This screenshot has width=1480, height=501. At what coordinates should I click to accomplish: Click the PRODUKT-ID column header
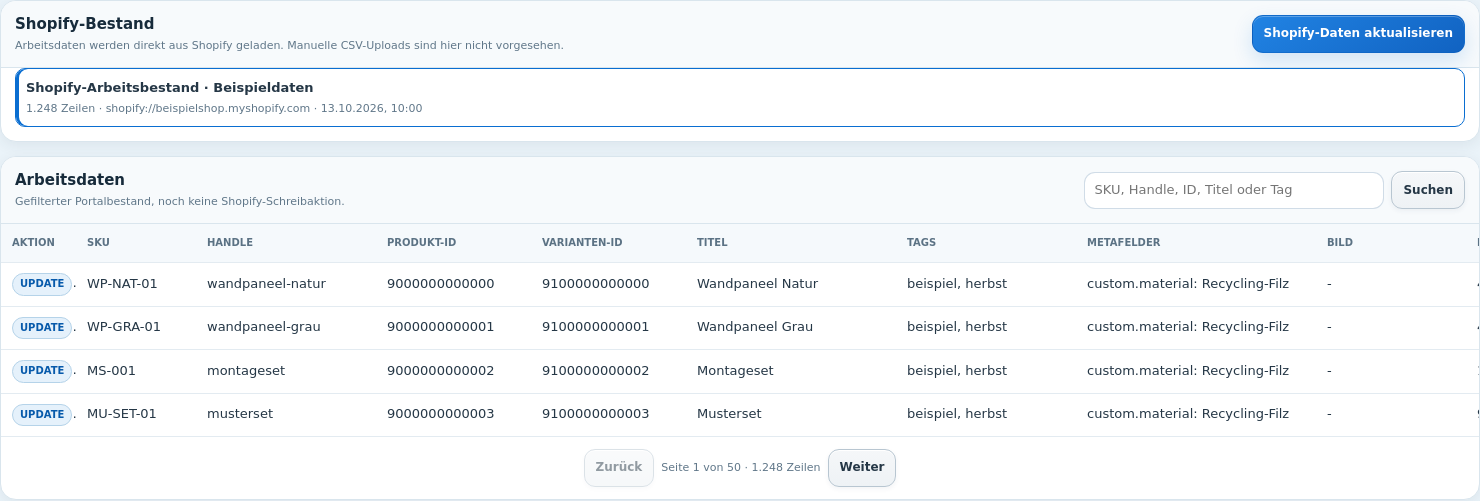[421, 243]
